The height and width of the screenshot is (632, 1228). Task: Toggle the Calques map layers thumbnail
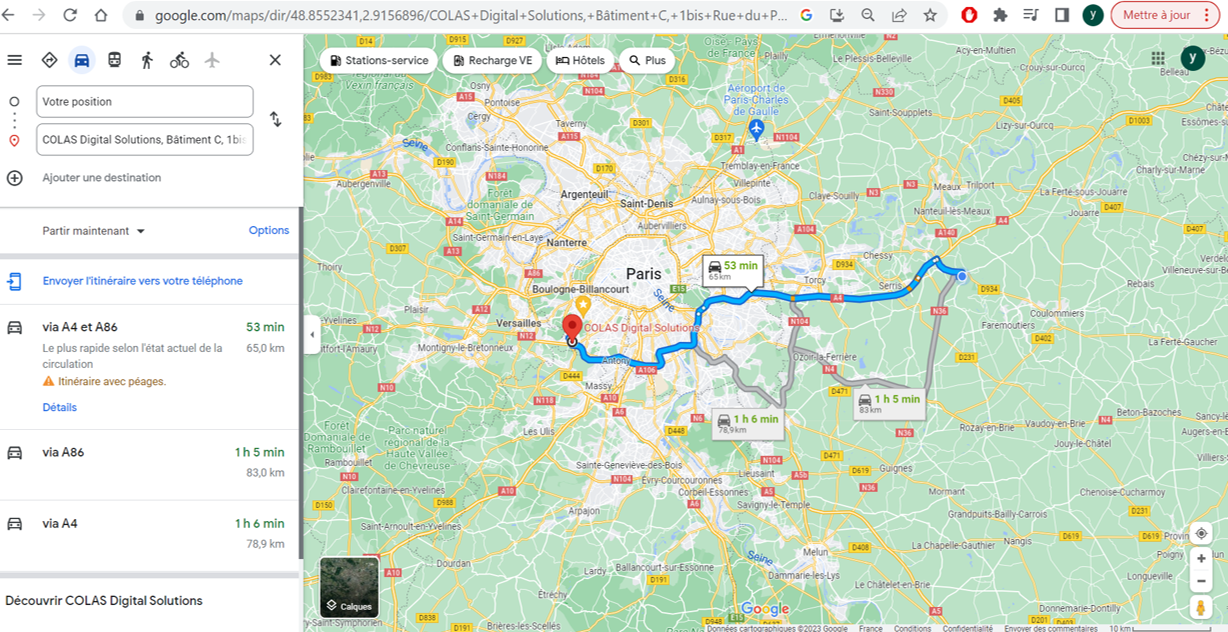(349, 587)
